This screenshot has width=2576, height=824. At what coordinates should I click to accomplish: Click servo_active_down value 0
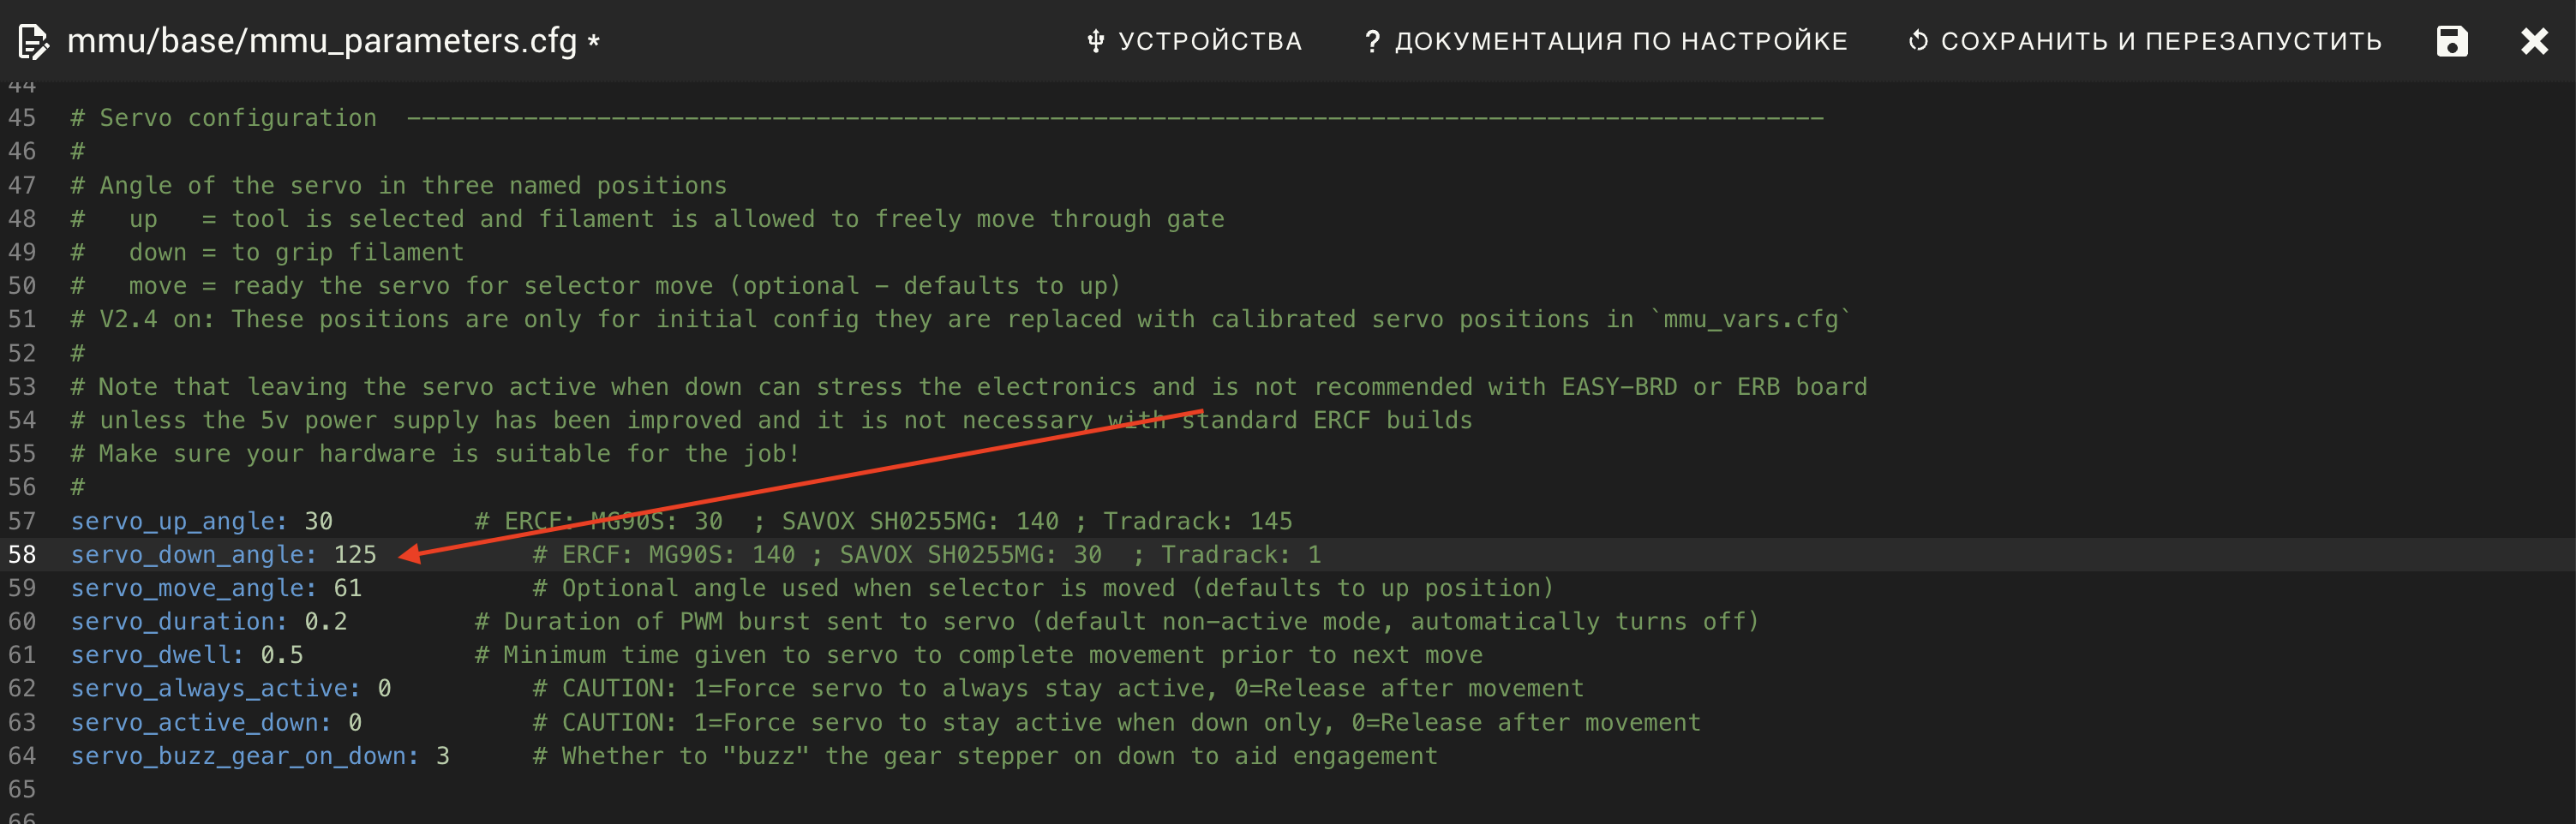(x=355, y=722)
